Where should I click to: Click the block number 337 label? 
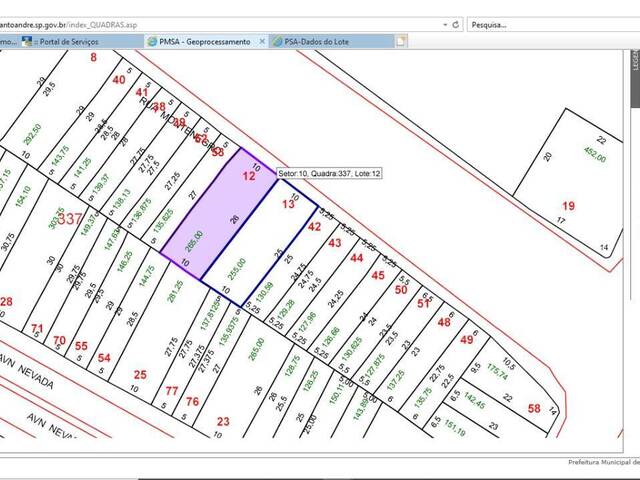click(x=69, y=218)
